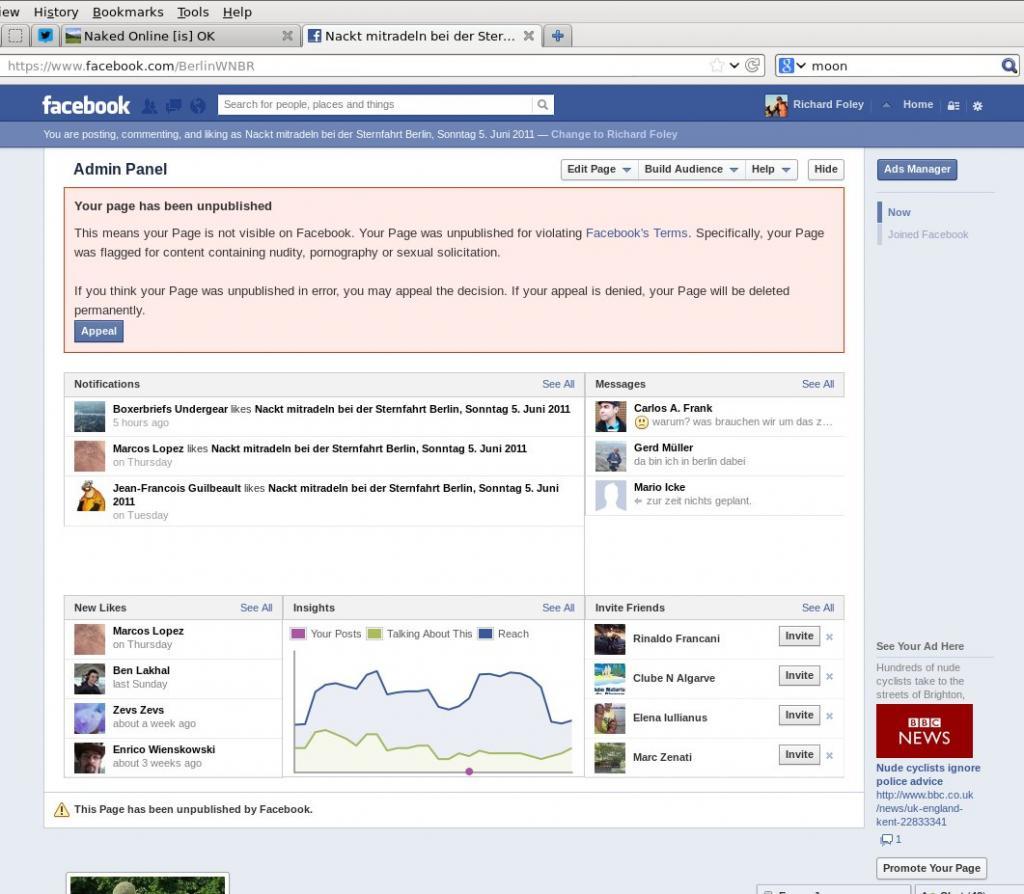
Task: Bookmark this page with star icon
Action: (717, 65)
